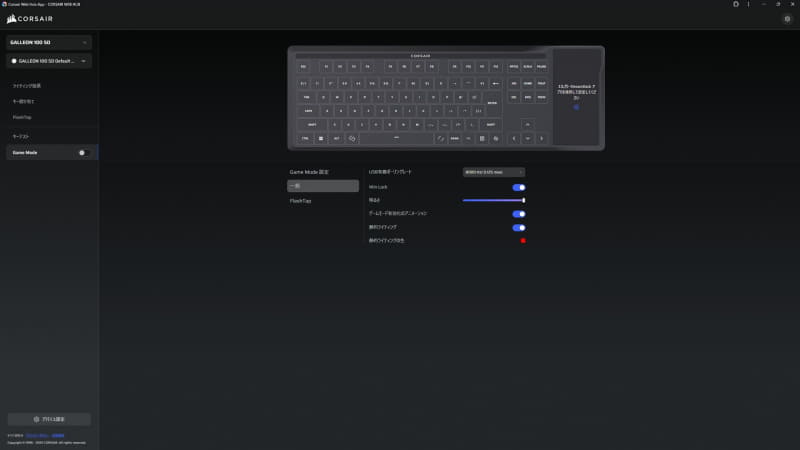This screenshot has height=450, width=800.
Task: Select the Page Down key on the keyboard
Action: [x=541, y=97]
